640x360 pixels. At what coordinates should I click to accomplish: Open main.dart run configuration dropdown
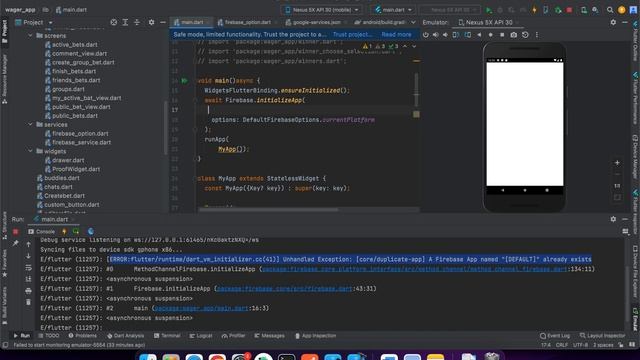pyautogui.click(x=393, y=10)
